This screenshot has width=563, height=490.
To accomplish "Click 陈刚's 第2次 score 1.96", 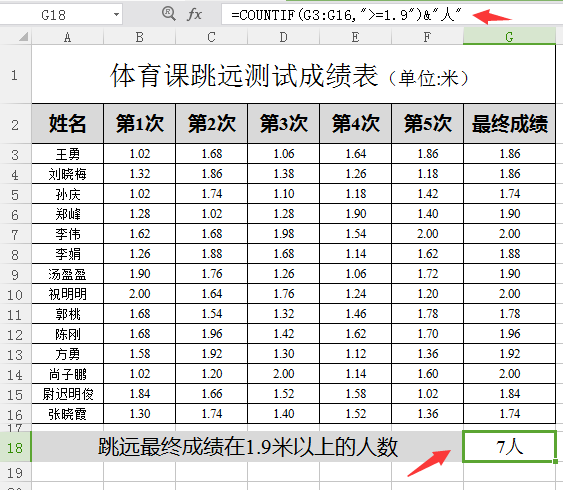I will point(211,334).
